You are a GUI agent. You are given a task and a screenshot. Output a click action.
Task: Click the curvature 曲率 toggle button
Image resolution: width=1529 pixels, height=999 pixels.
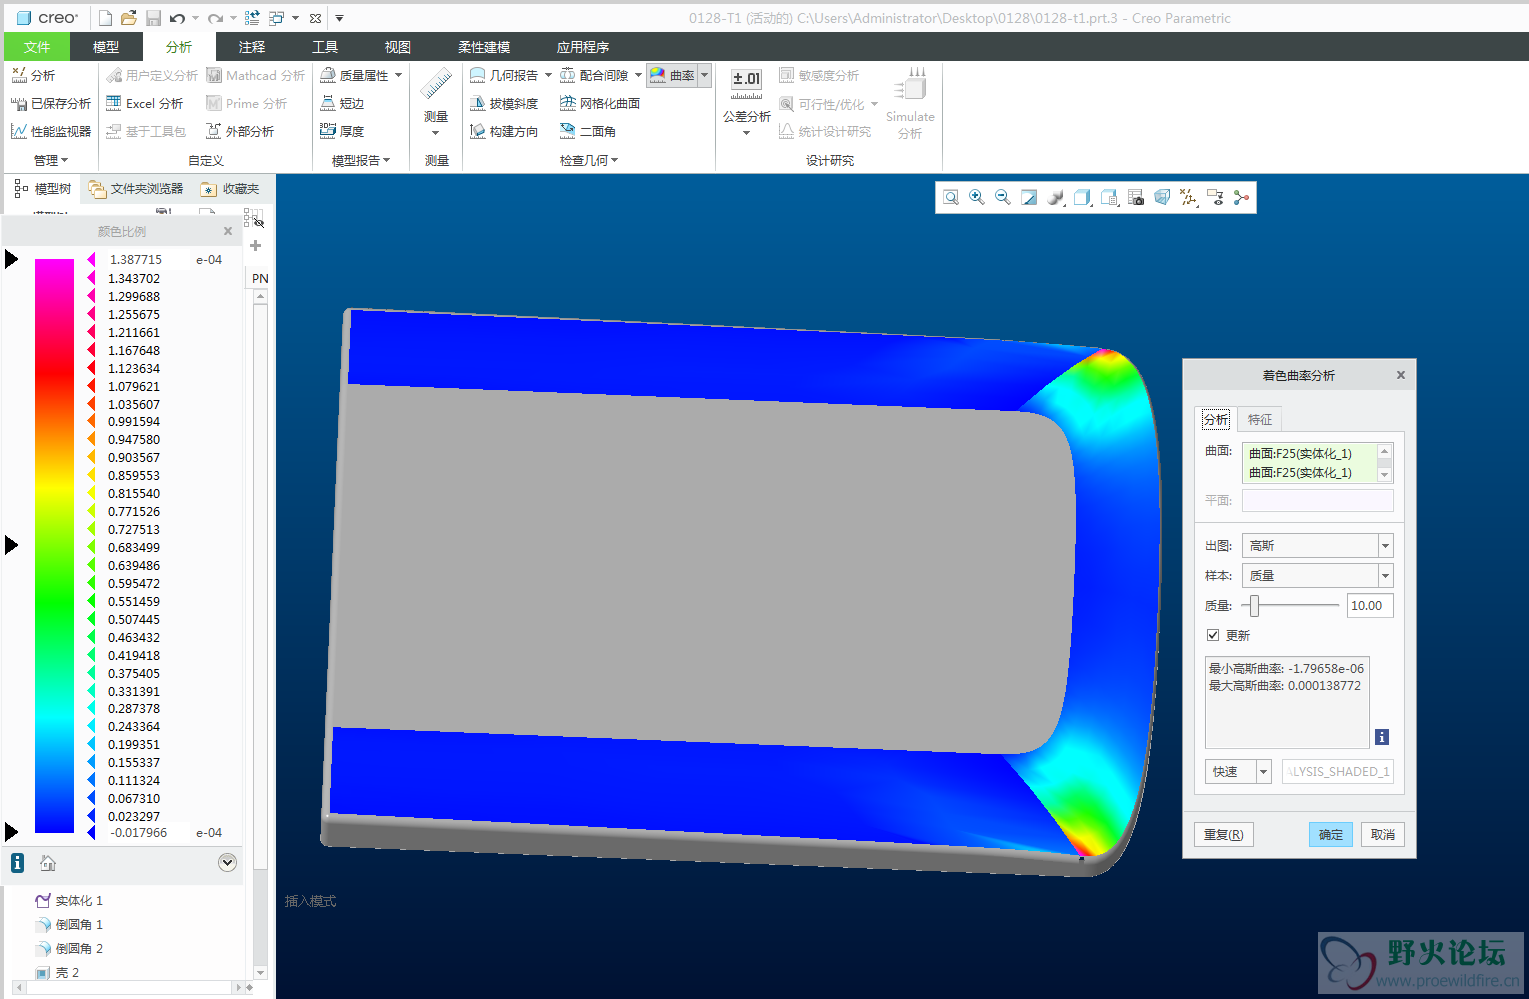[672, 75]
